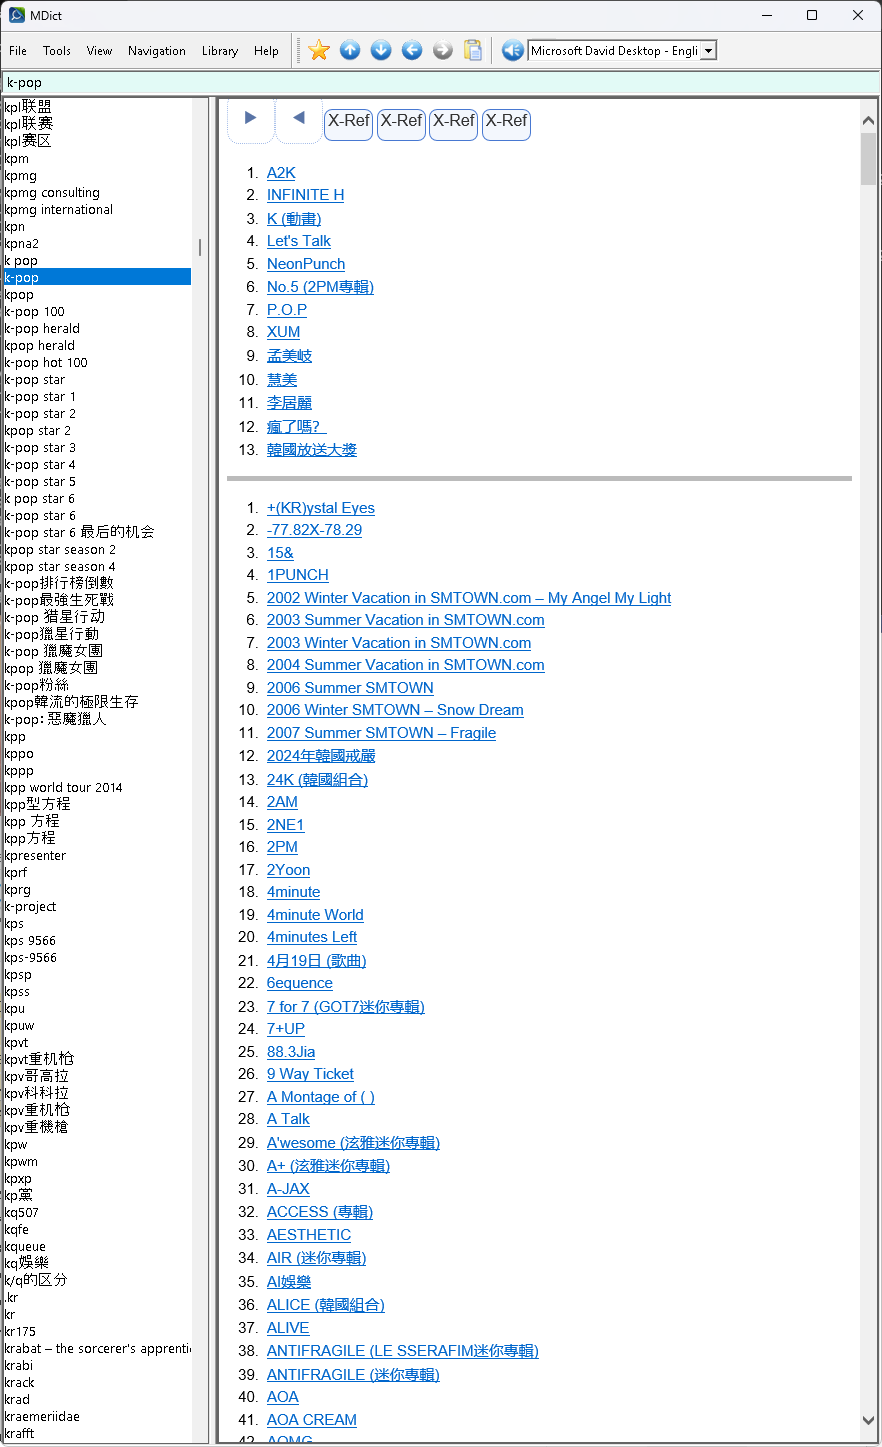
Task: Click the blue up arrow icon
Action: (350, 50)
